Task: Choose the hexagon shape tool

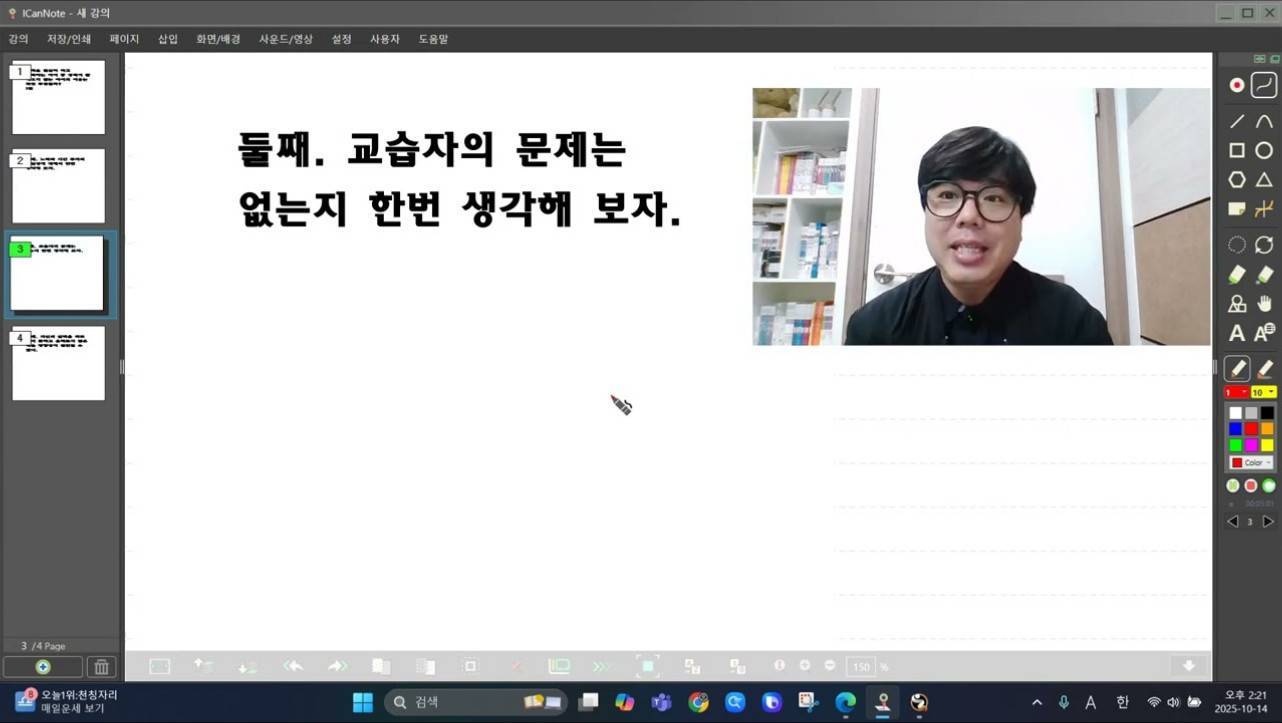Action: pyautogui.click(x=1237, y=180)
